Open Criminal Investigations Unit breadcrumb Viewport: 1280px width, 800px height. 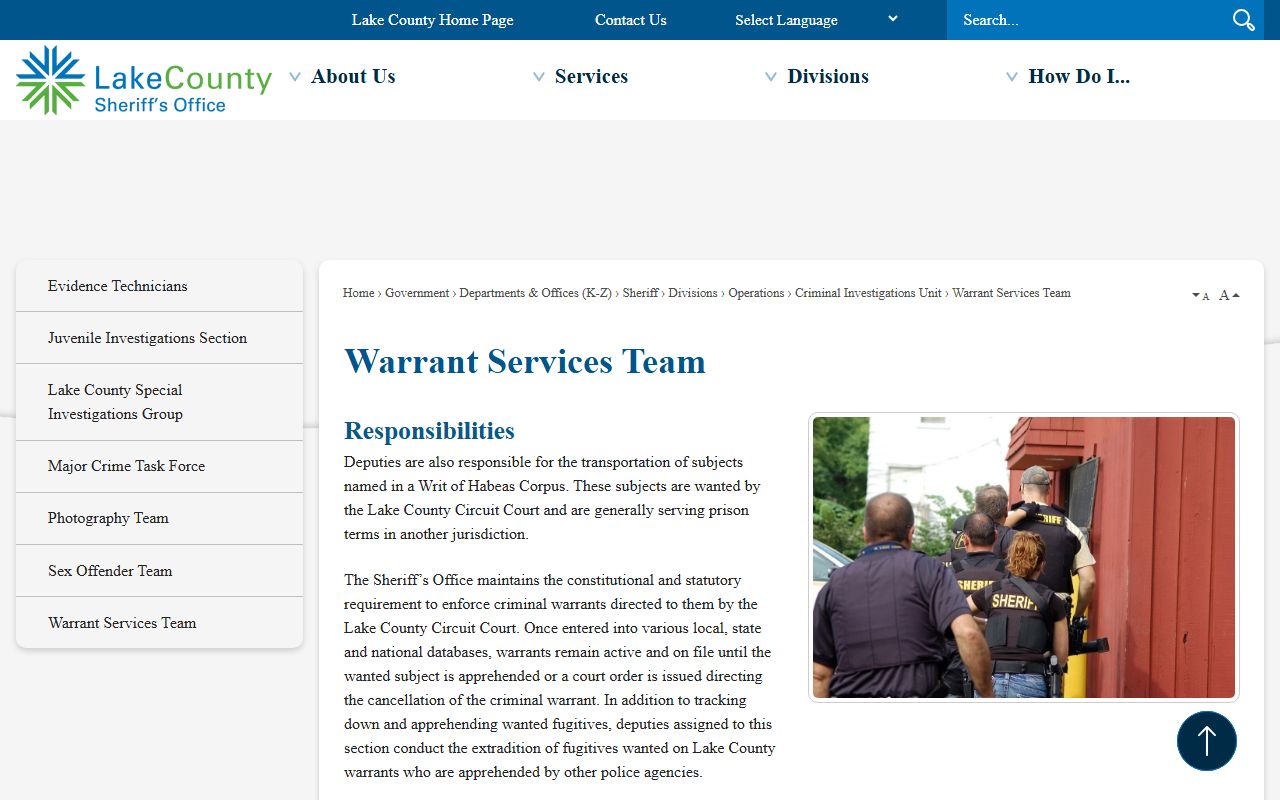pos(868,293)
